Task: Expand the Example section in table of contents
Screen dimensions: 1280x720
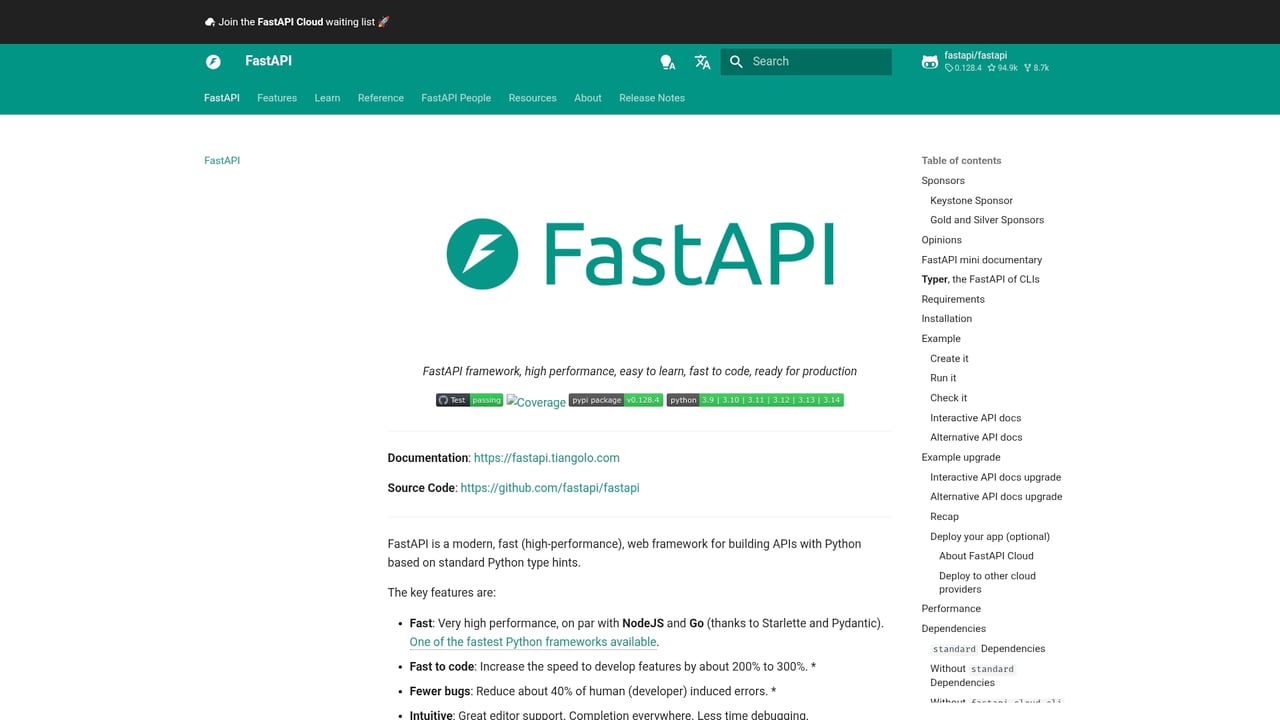Action: 940,338
